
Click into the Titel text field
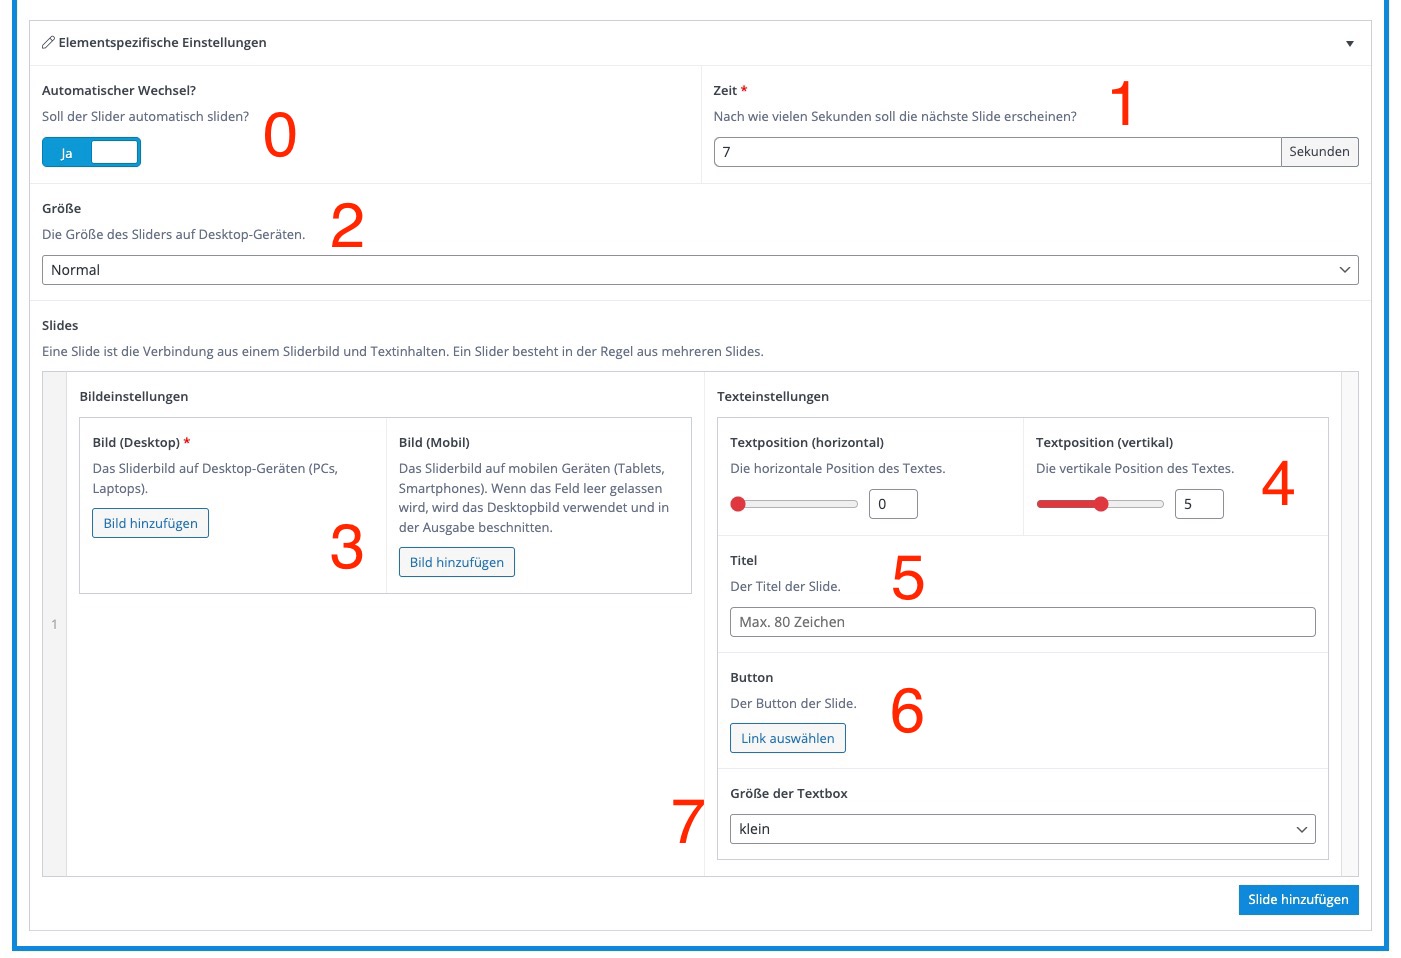[x=1022, y=622]
